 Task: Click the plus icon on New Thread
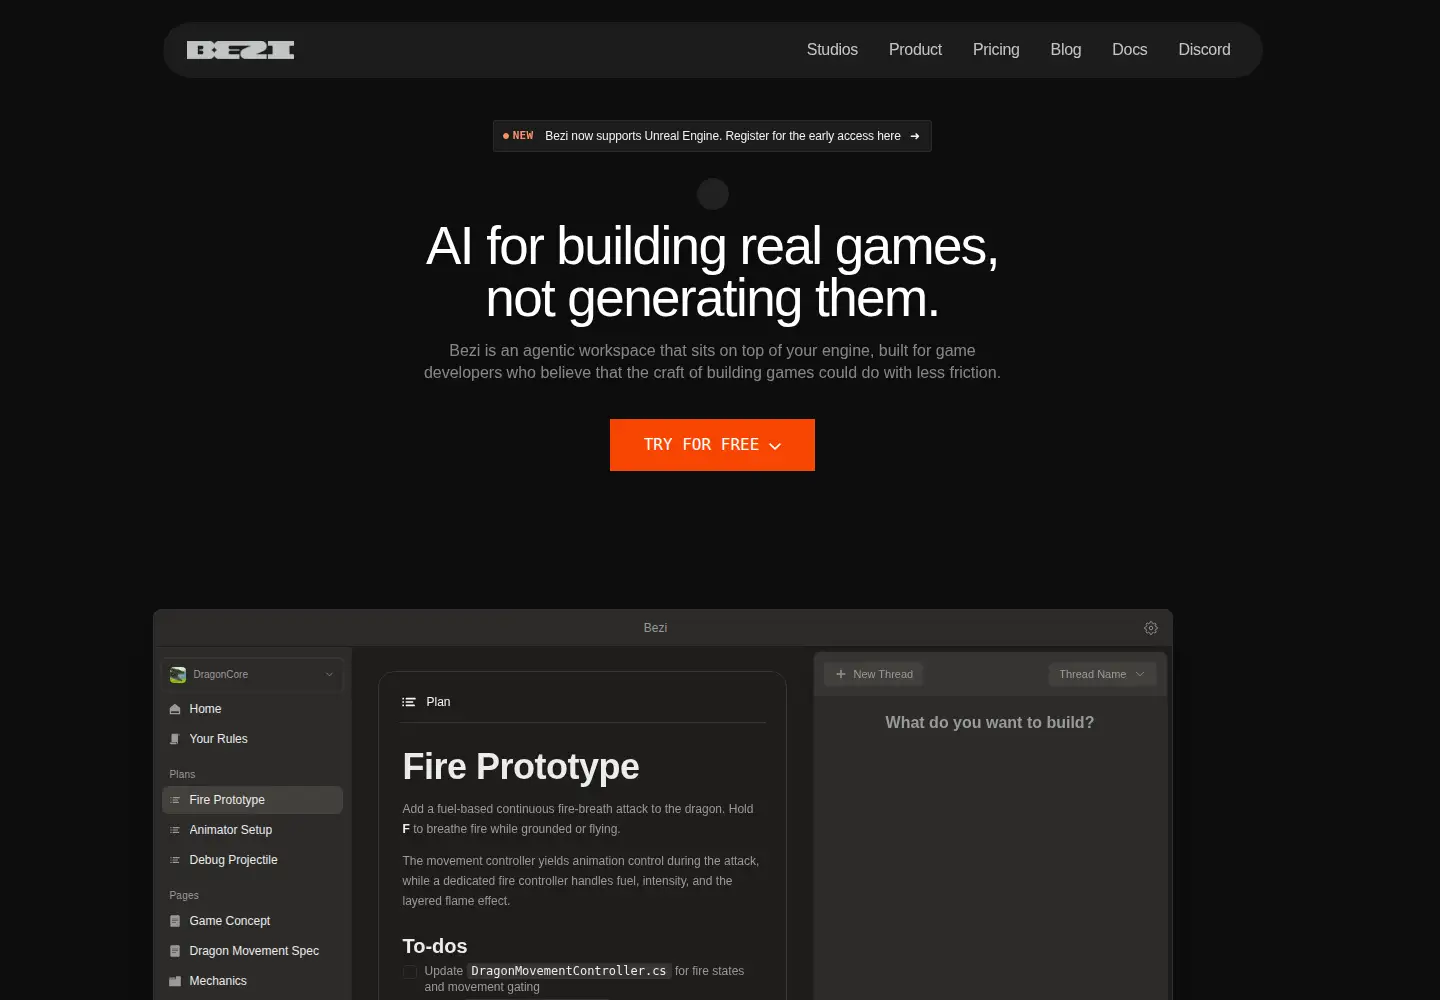coord(841,674)
